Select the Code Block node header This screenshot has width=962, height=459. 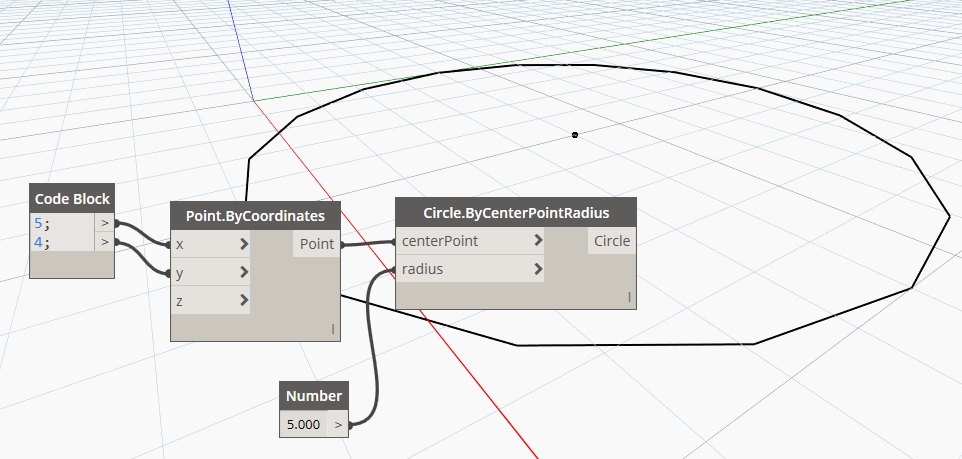pos(70,197)
